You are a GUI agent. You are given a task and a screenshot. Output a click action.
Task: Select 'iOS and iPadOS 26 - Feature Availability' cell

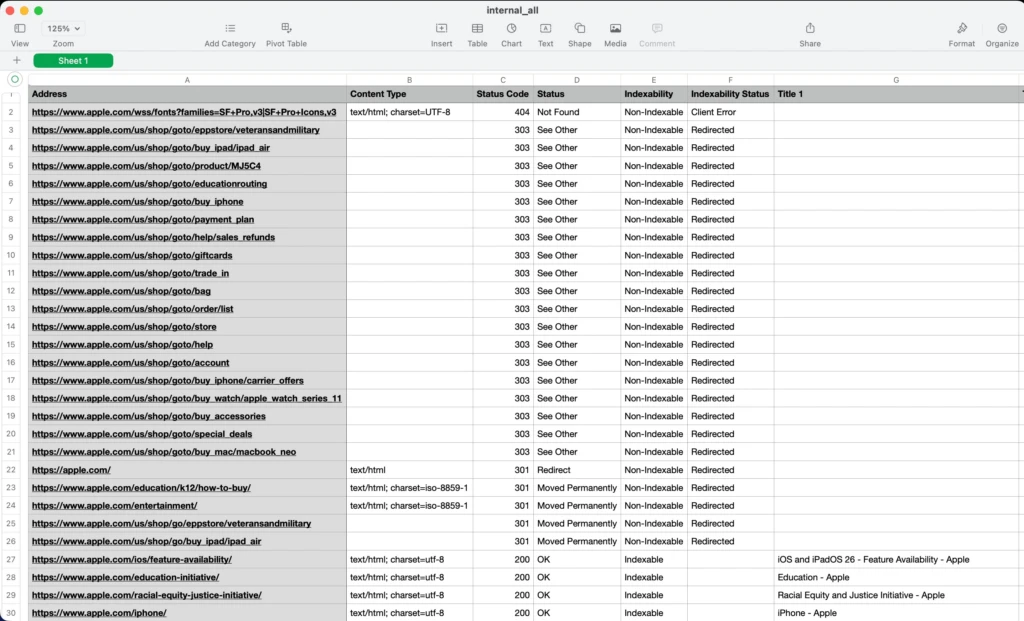[x=896, y=560]
